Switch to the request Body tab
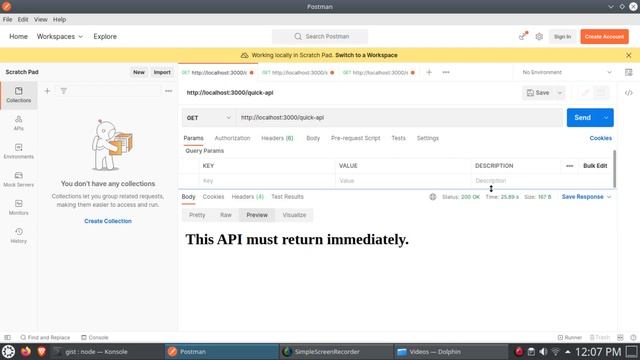 coord(313,138)
